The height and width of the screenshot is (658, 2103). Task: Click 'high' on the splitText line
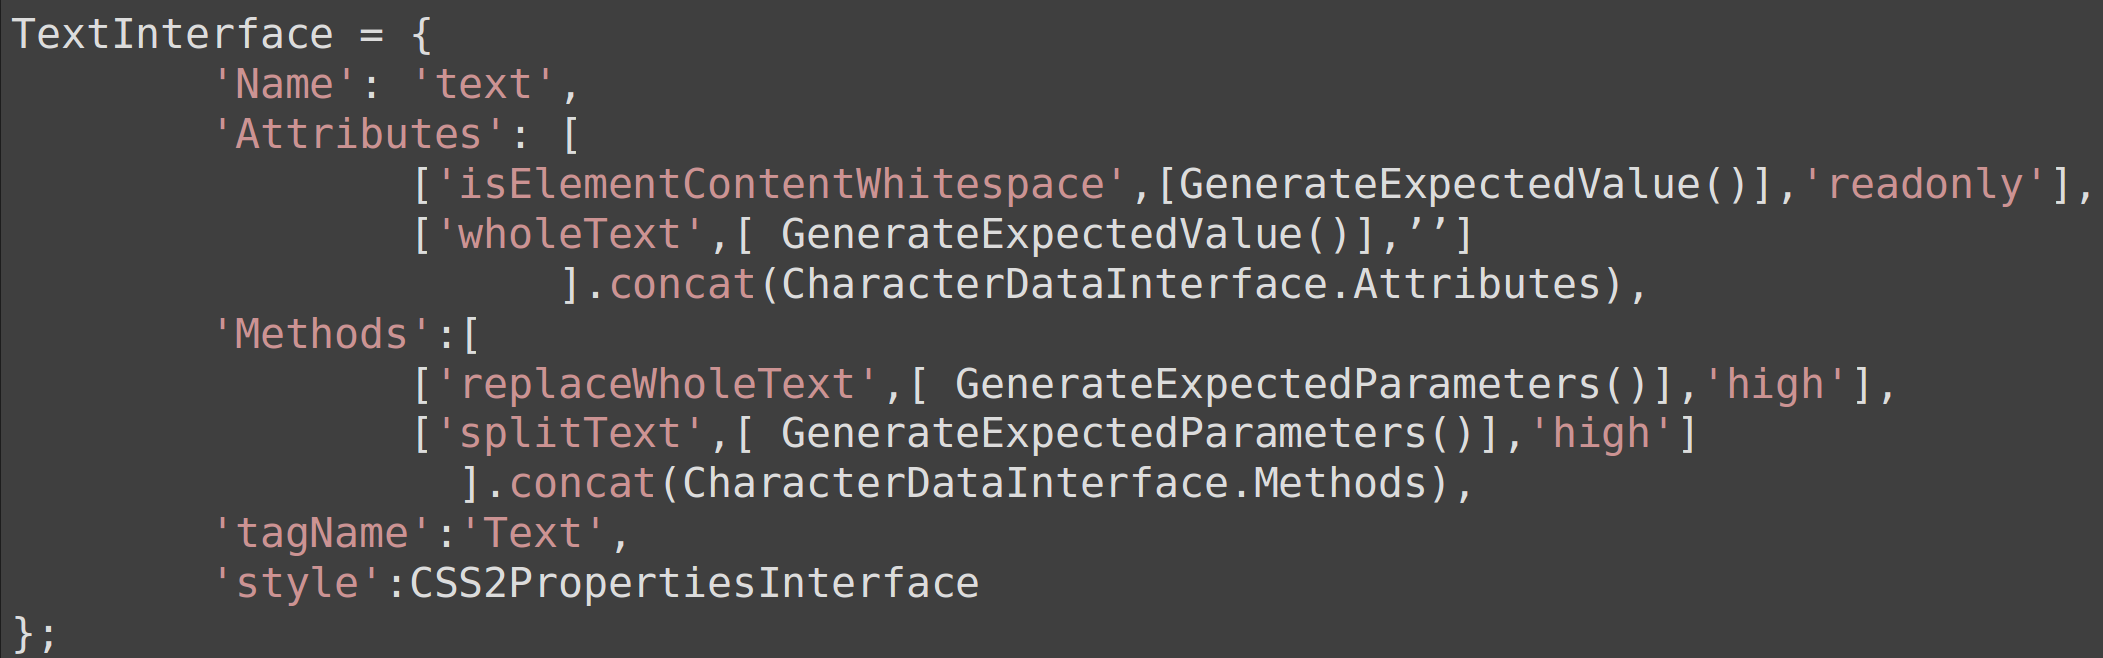[1601, 434]
